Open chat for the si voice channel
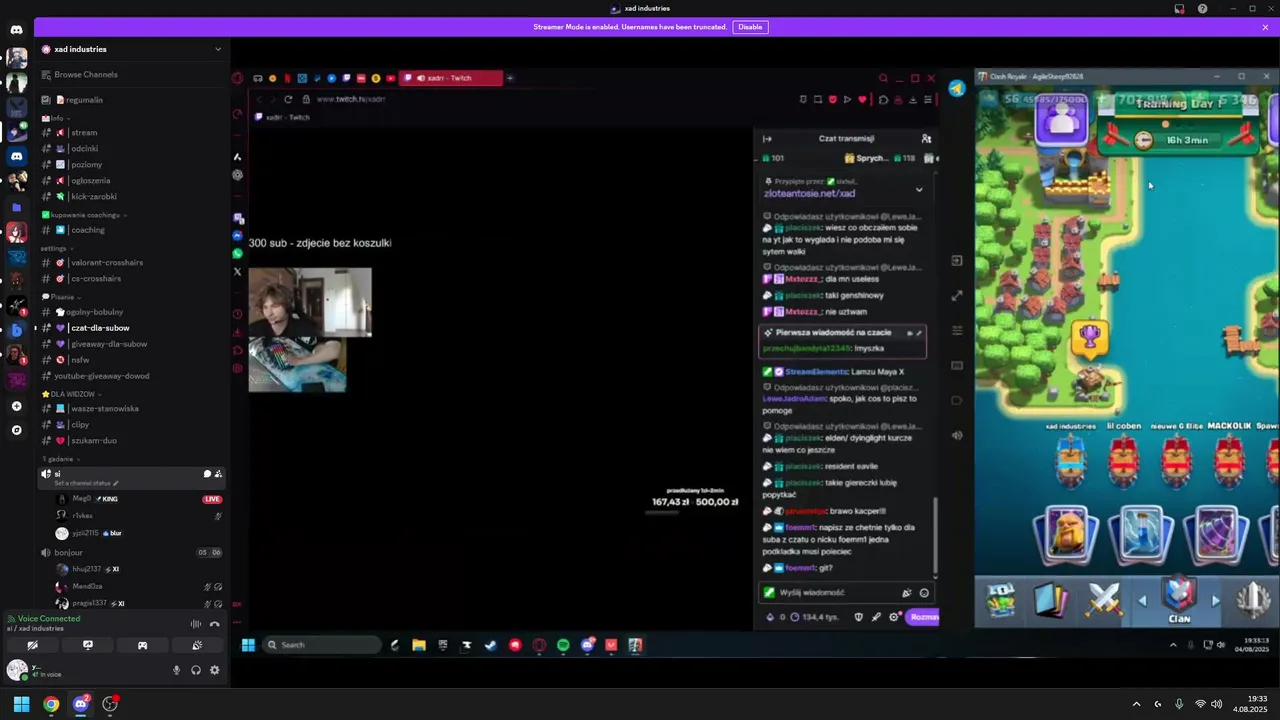The height and width of the screenshot is (720, 1280). tap(207, 474)
